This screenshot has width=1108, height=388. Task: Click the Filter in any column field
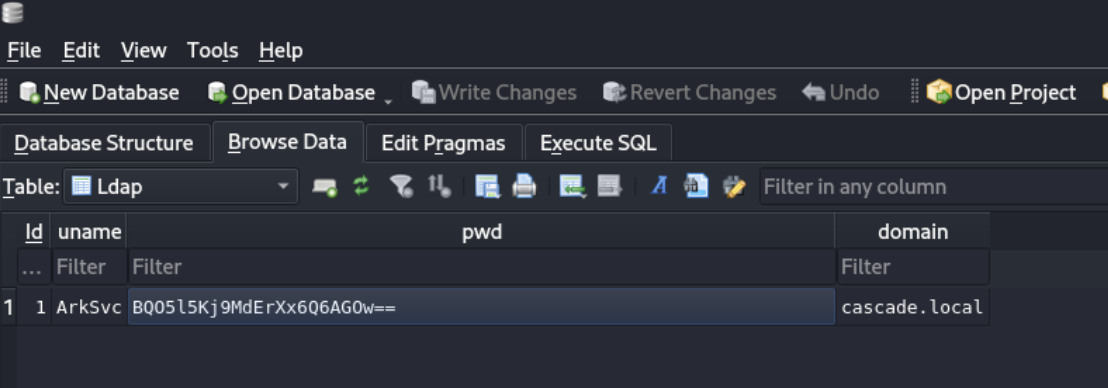pyautogui.click(x=933, y=187)
